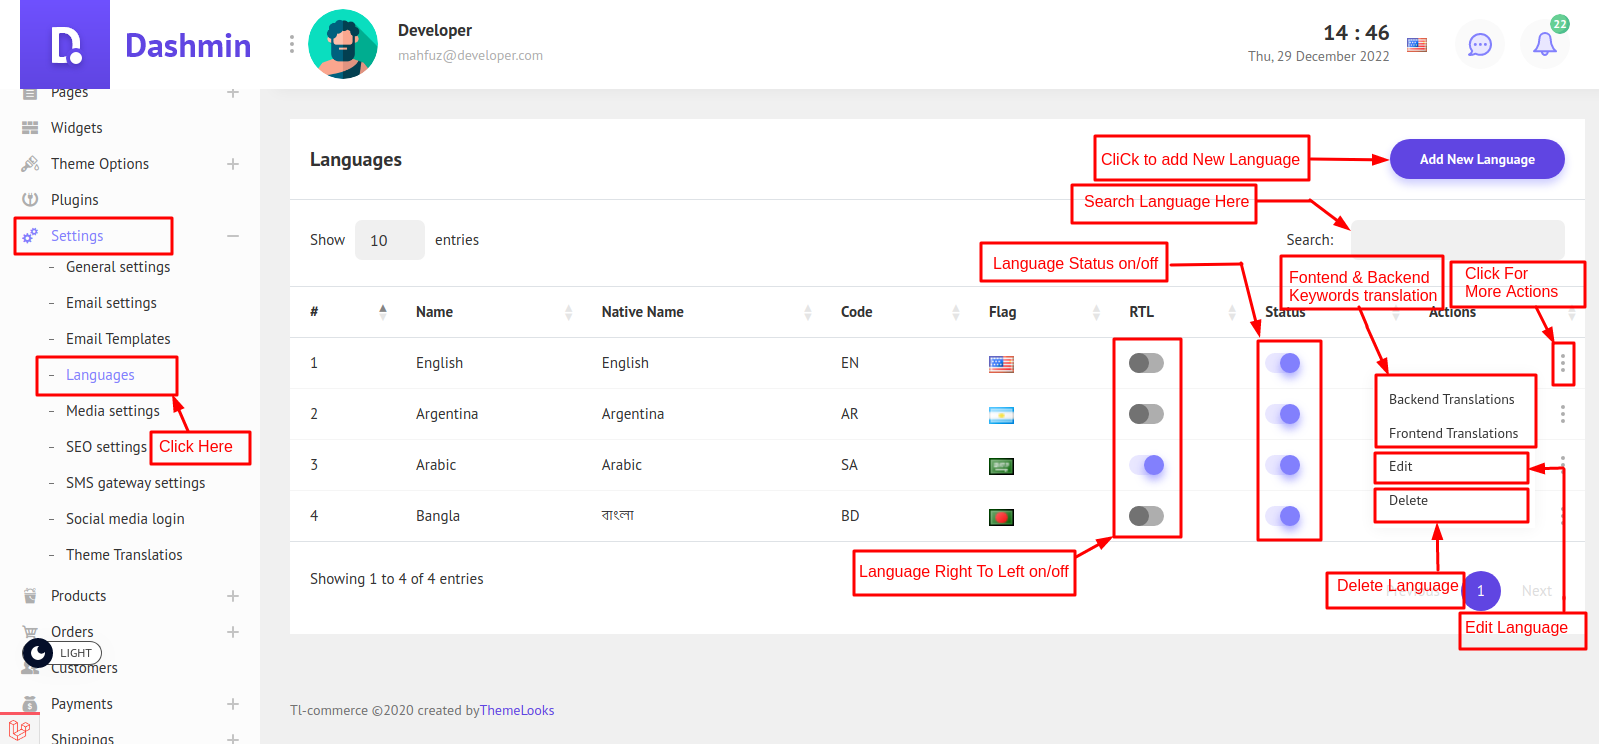This screenshot has height=744, width=1599.
Task: Open the chat messages icon
Action: [1479, 44]
